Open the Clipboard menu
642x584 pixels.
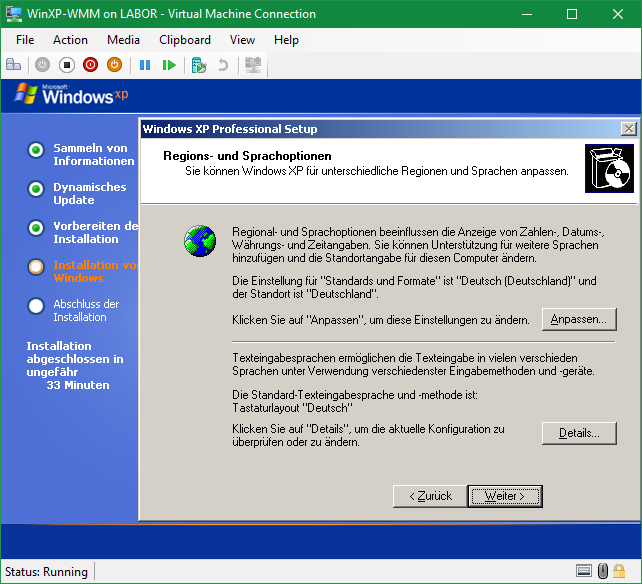185,40
